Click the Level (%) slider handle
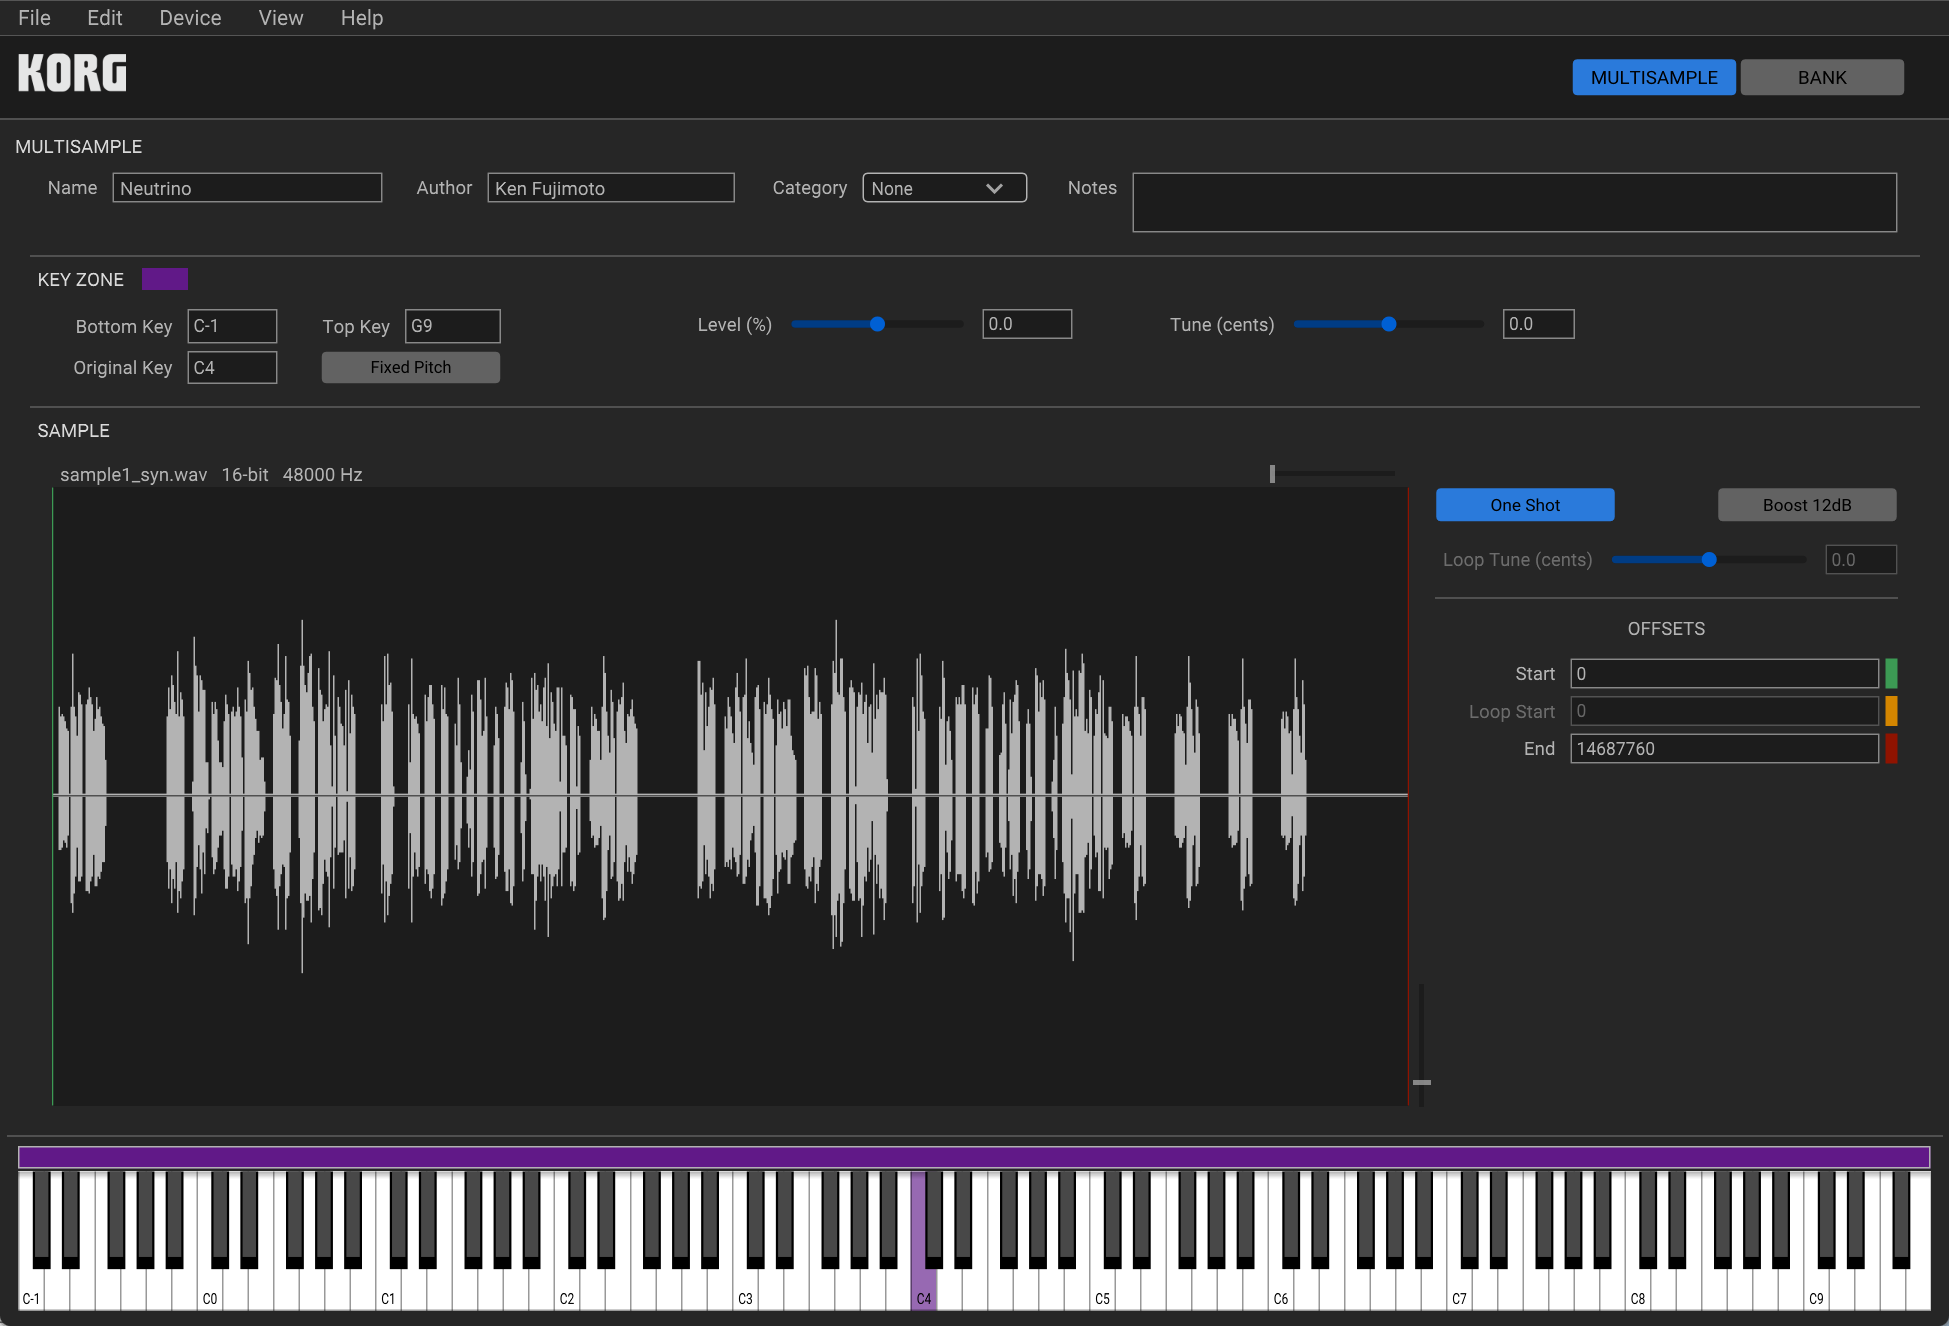The height and width of the screenshot is (1326, 1949). (x=877, y=324)
